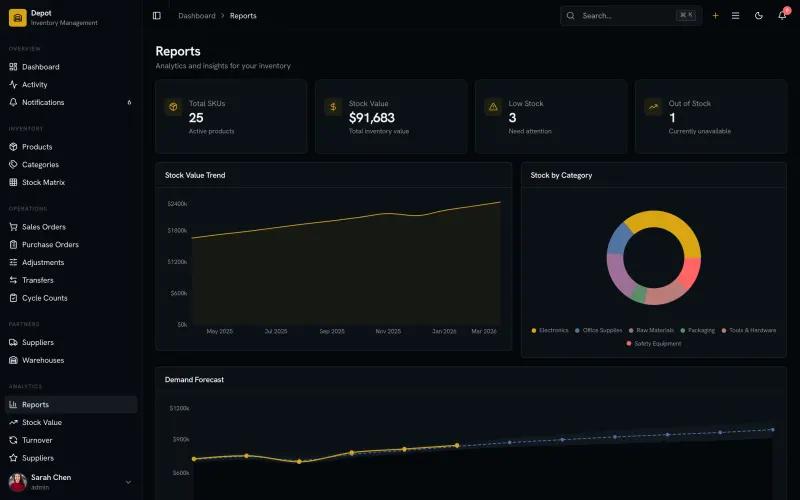Click the Stock by Category heading
This screenshot has width=800, height=500.
coord(561,176)
